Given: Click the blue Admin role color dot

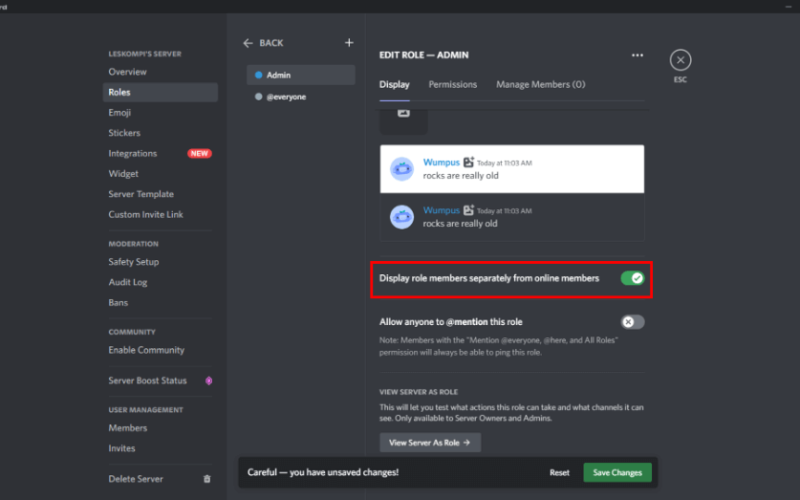Looking at the screenshot, I should (x=259, y=75).
